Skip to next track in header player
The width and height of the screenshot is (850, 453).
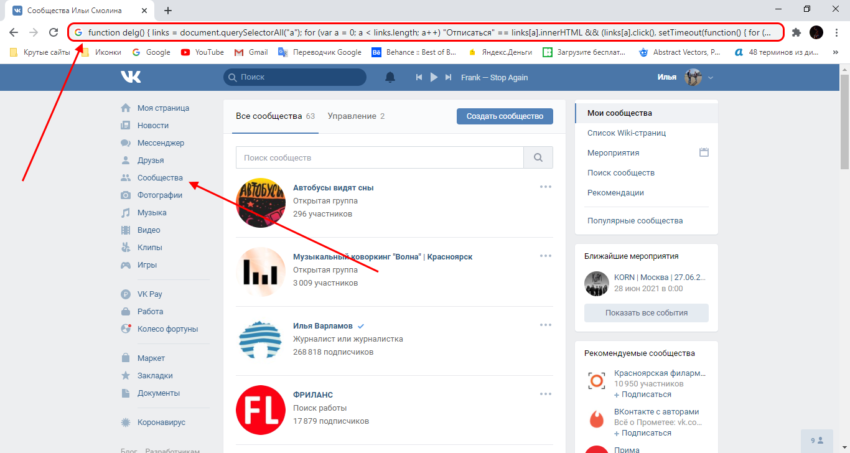[444, 77]
